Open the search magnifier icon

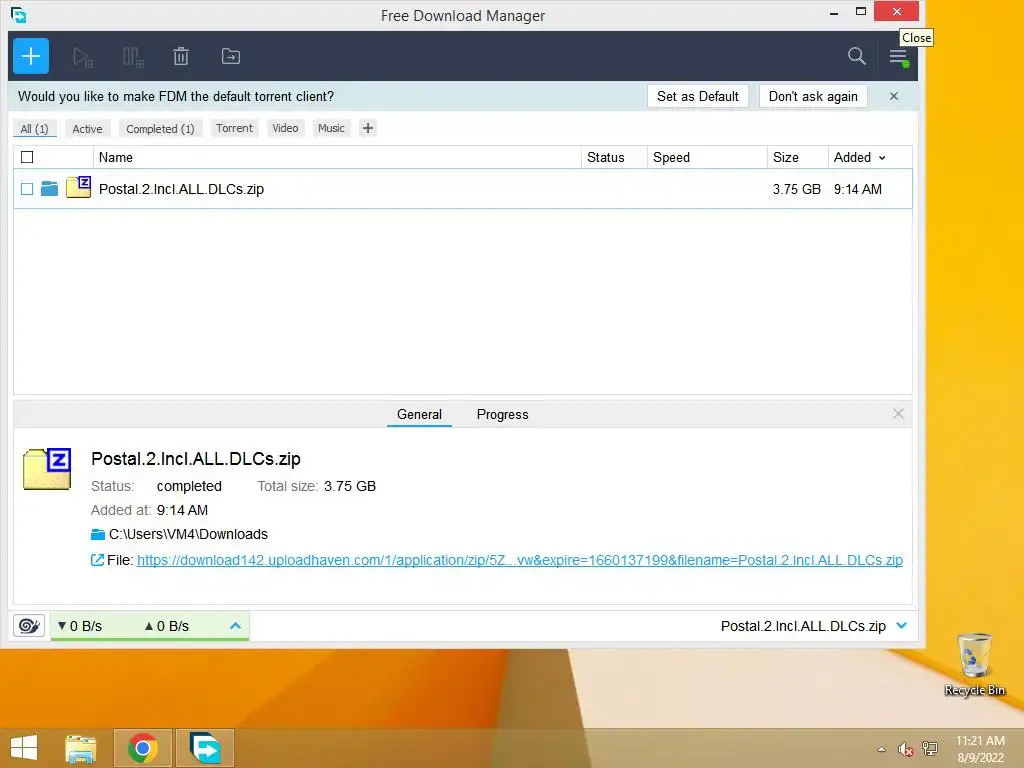856,56
